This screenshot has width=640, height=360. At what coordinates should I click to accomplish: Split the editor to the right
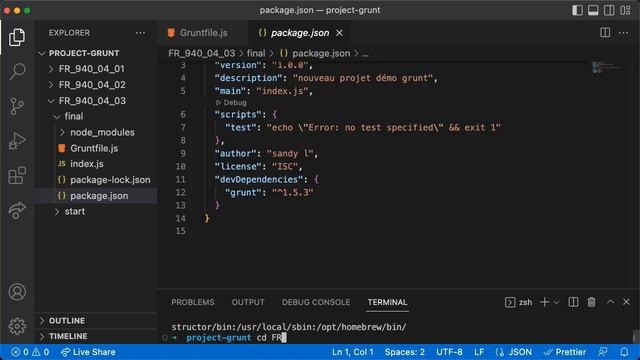click(x=605, y=33)
